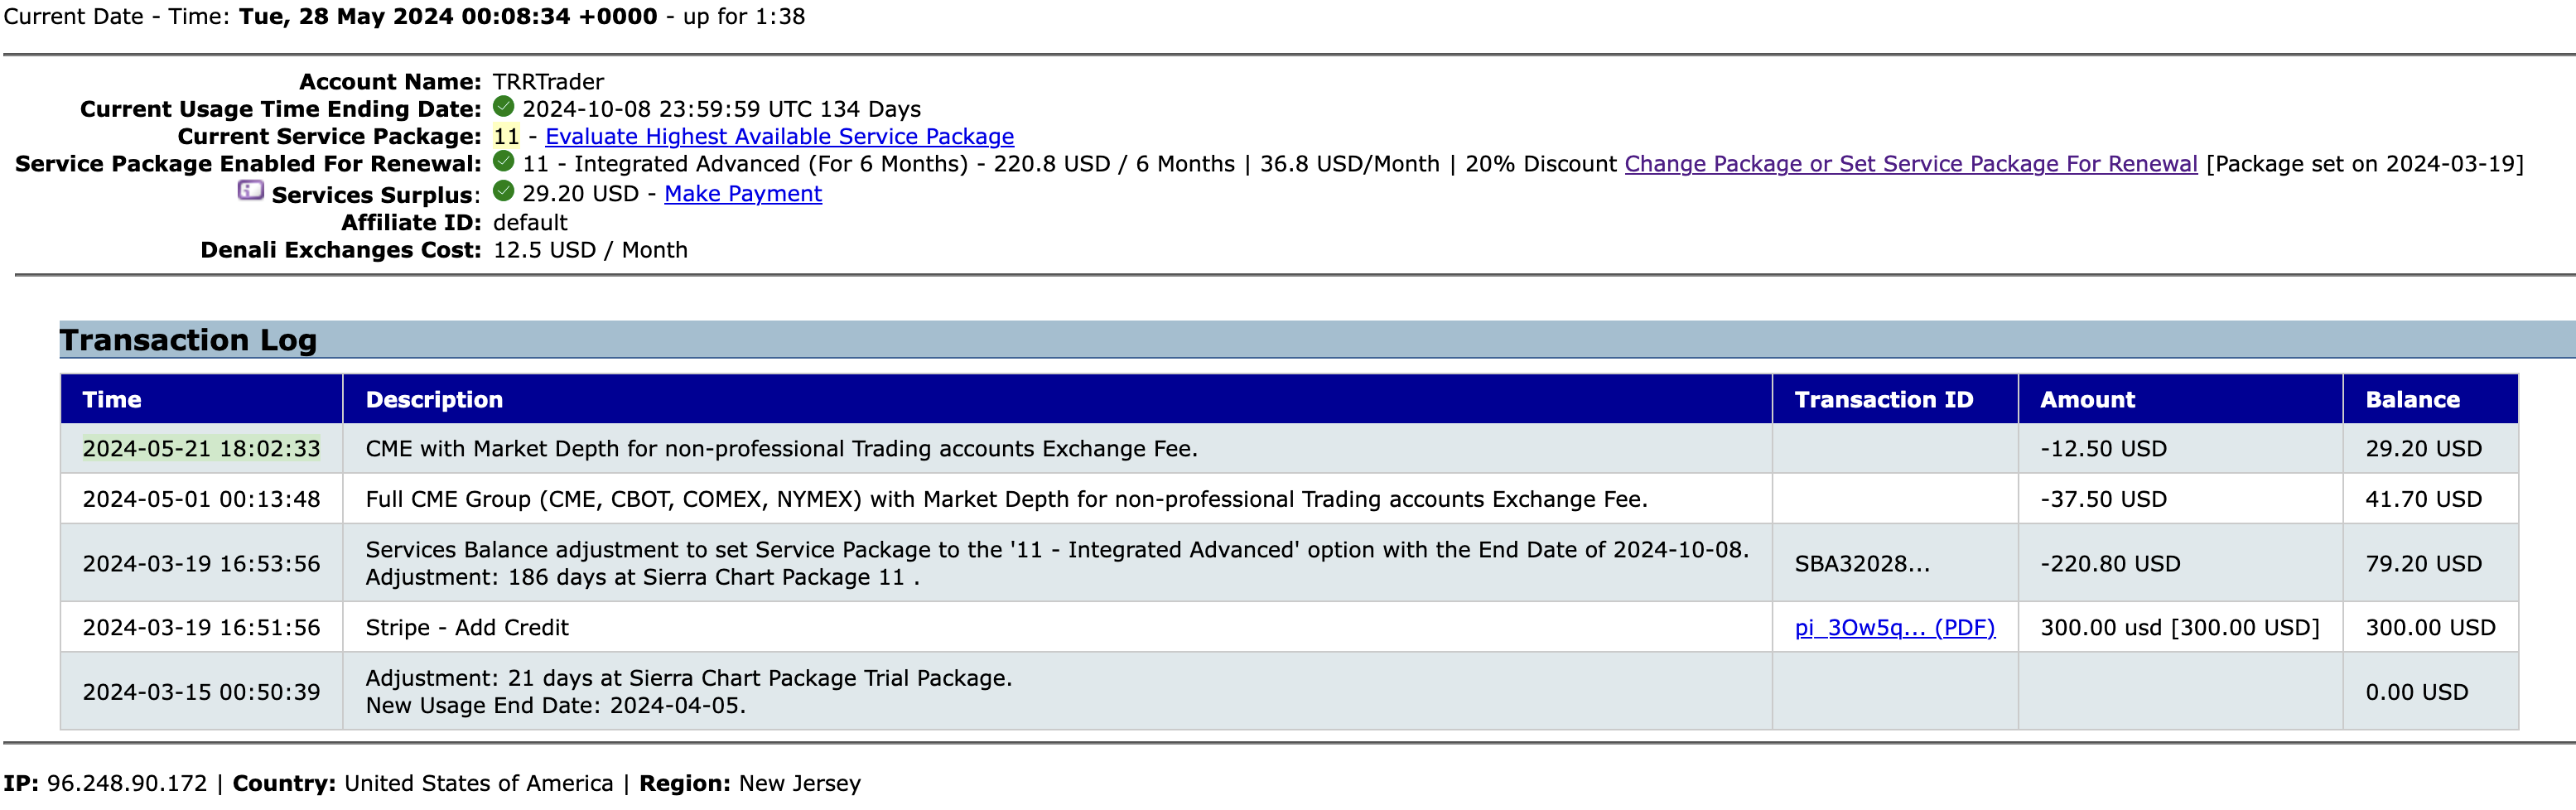Click the SBA32028... transaction ID cell
Image resolution: width=2576 pixels, height=810 pixels.
point(1862,564)
